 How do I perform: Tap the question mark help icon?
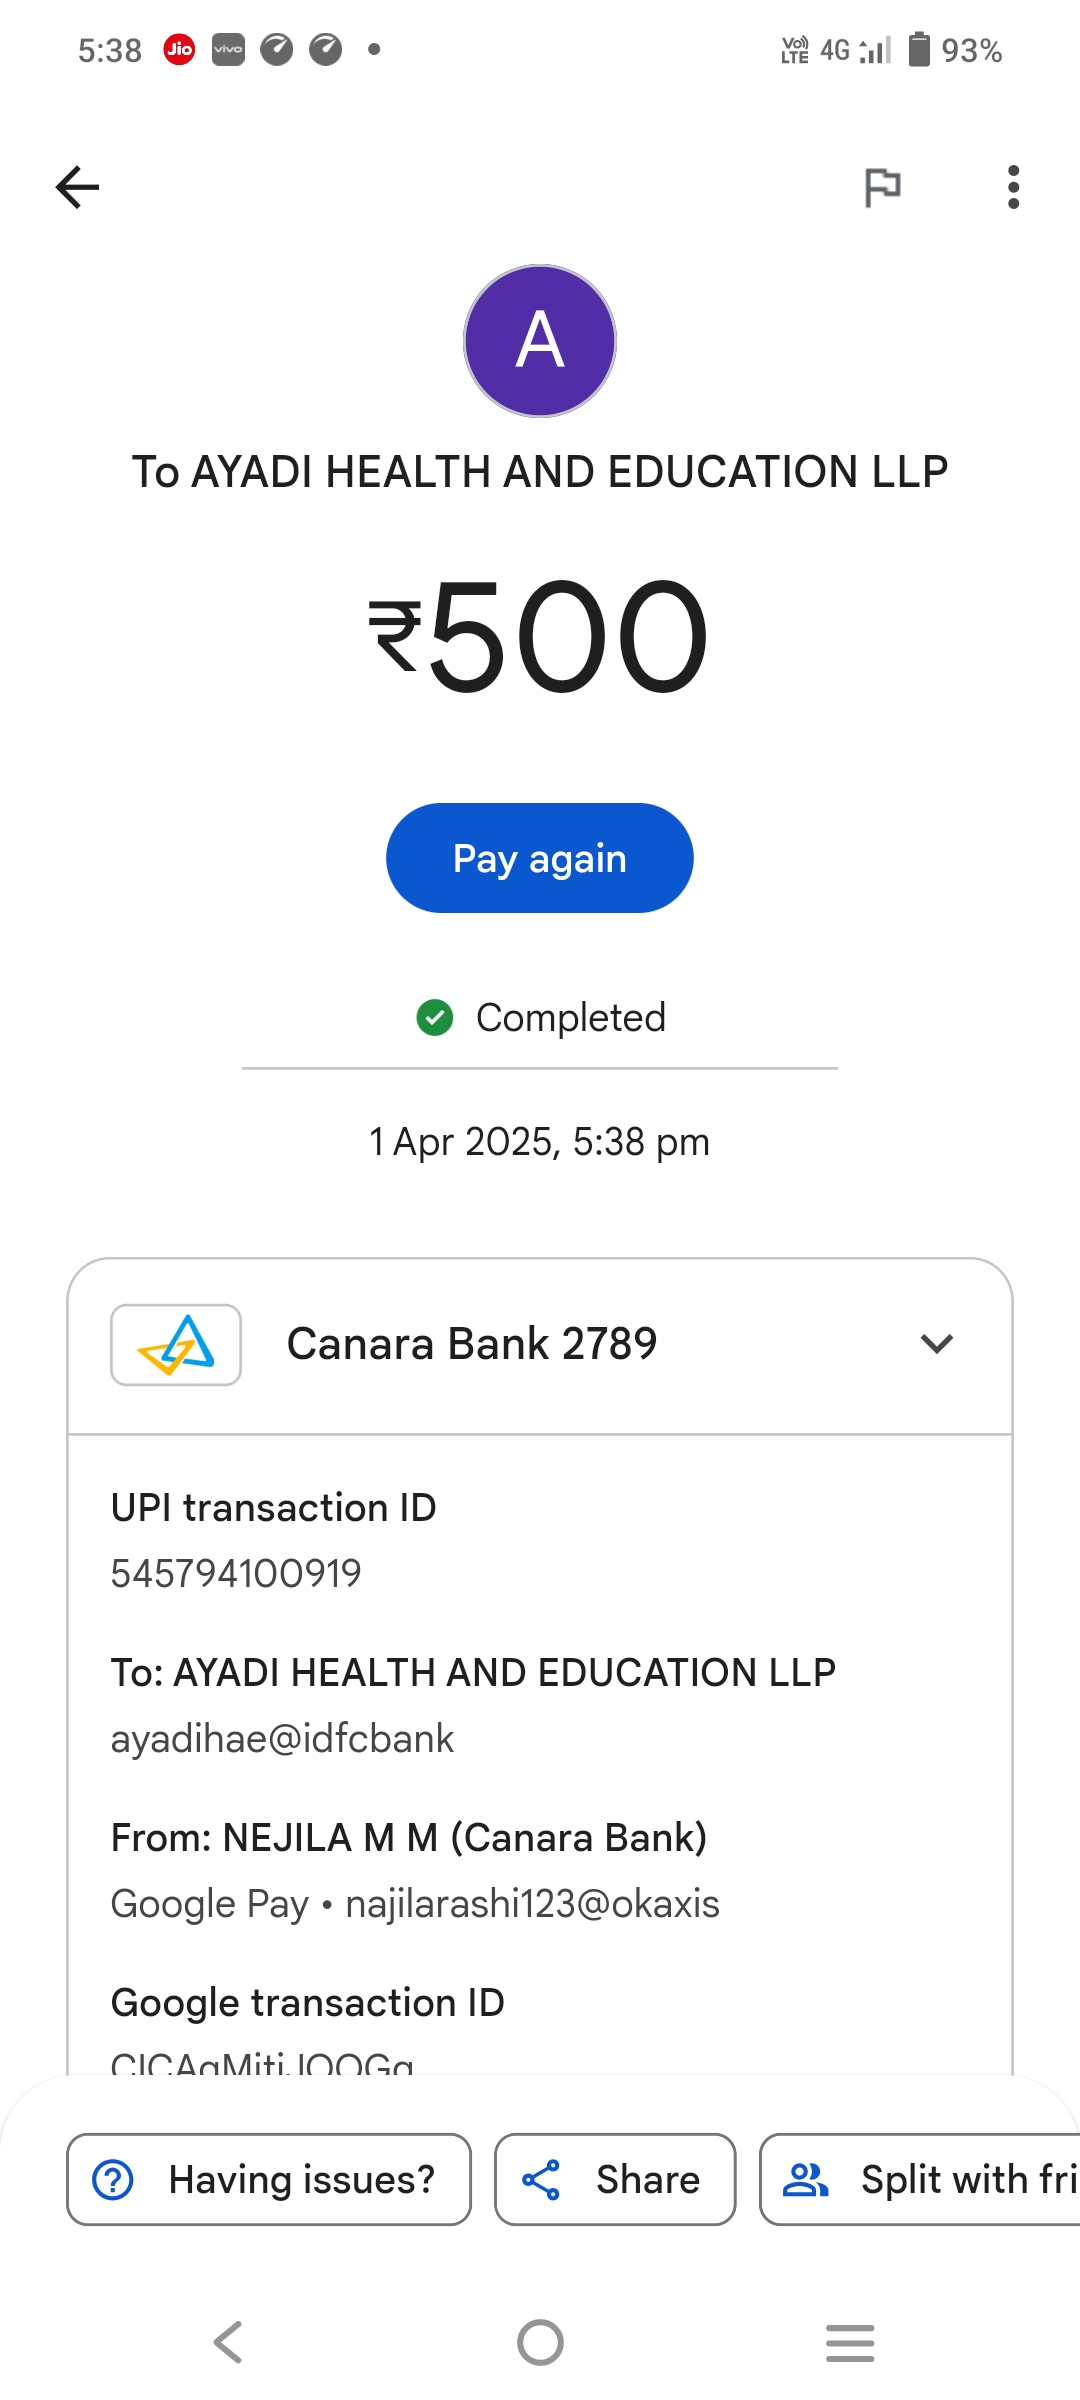pyautogui.click(x=113, y=2179)
